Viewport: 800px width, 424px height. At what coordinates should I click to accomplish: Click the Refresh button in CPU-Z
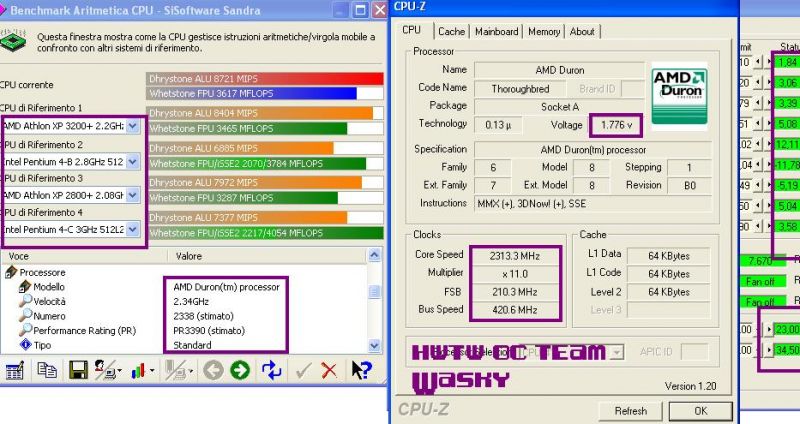click(x=631, y=411)
